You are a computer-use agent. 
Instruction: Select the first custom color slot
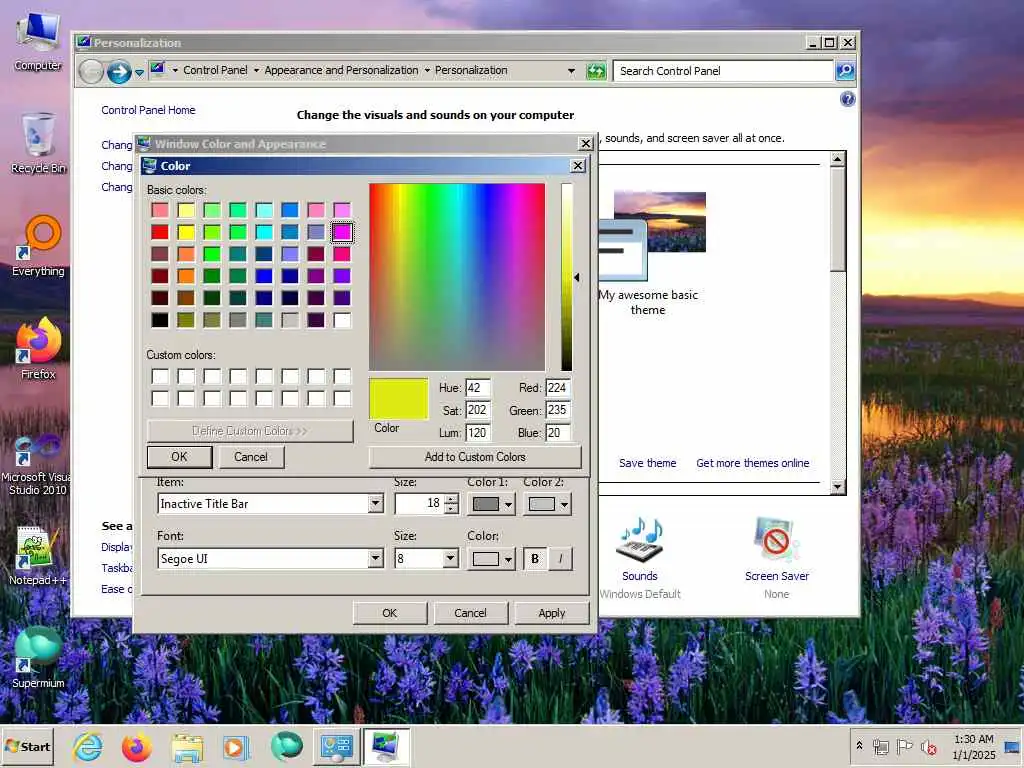[160, 376]
